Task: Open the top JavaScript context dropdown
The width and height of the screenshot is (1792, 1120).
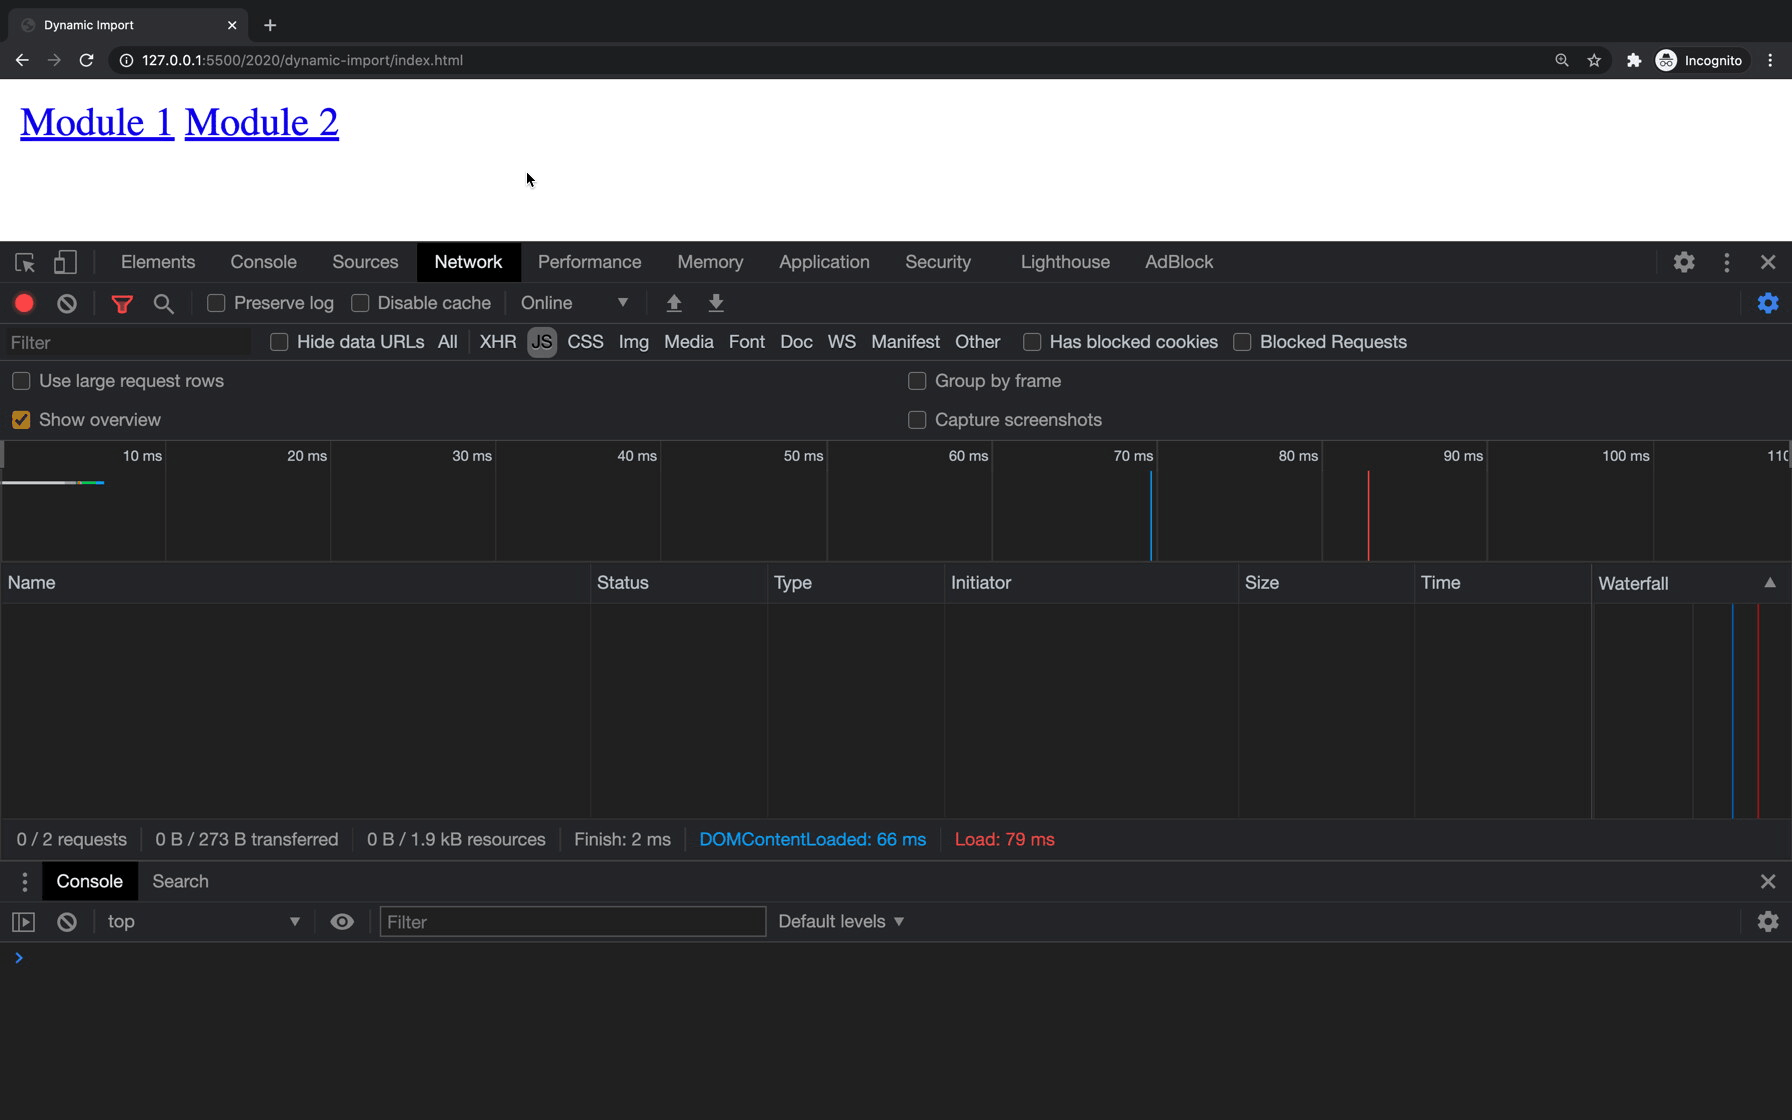Action: [203, 921]
